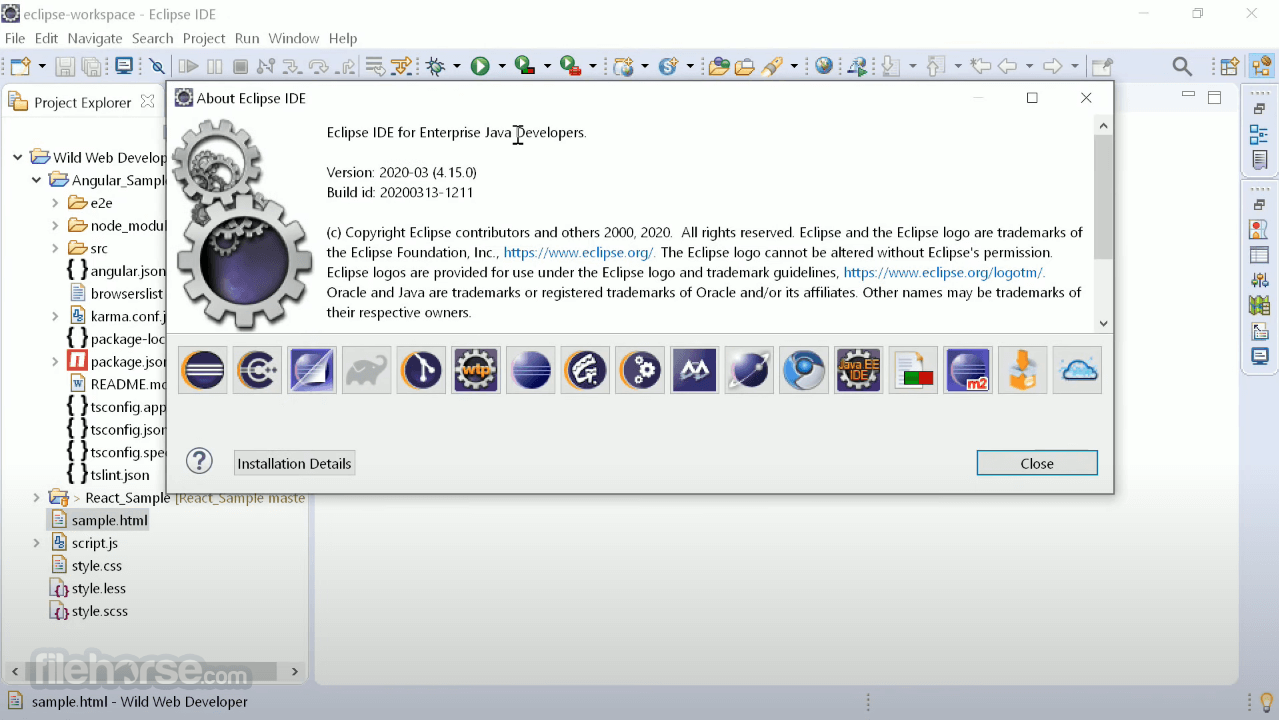Click Installation Details button

pyautogui.click(x=294, y=464)
